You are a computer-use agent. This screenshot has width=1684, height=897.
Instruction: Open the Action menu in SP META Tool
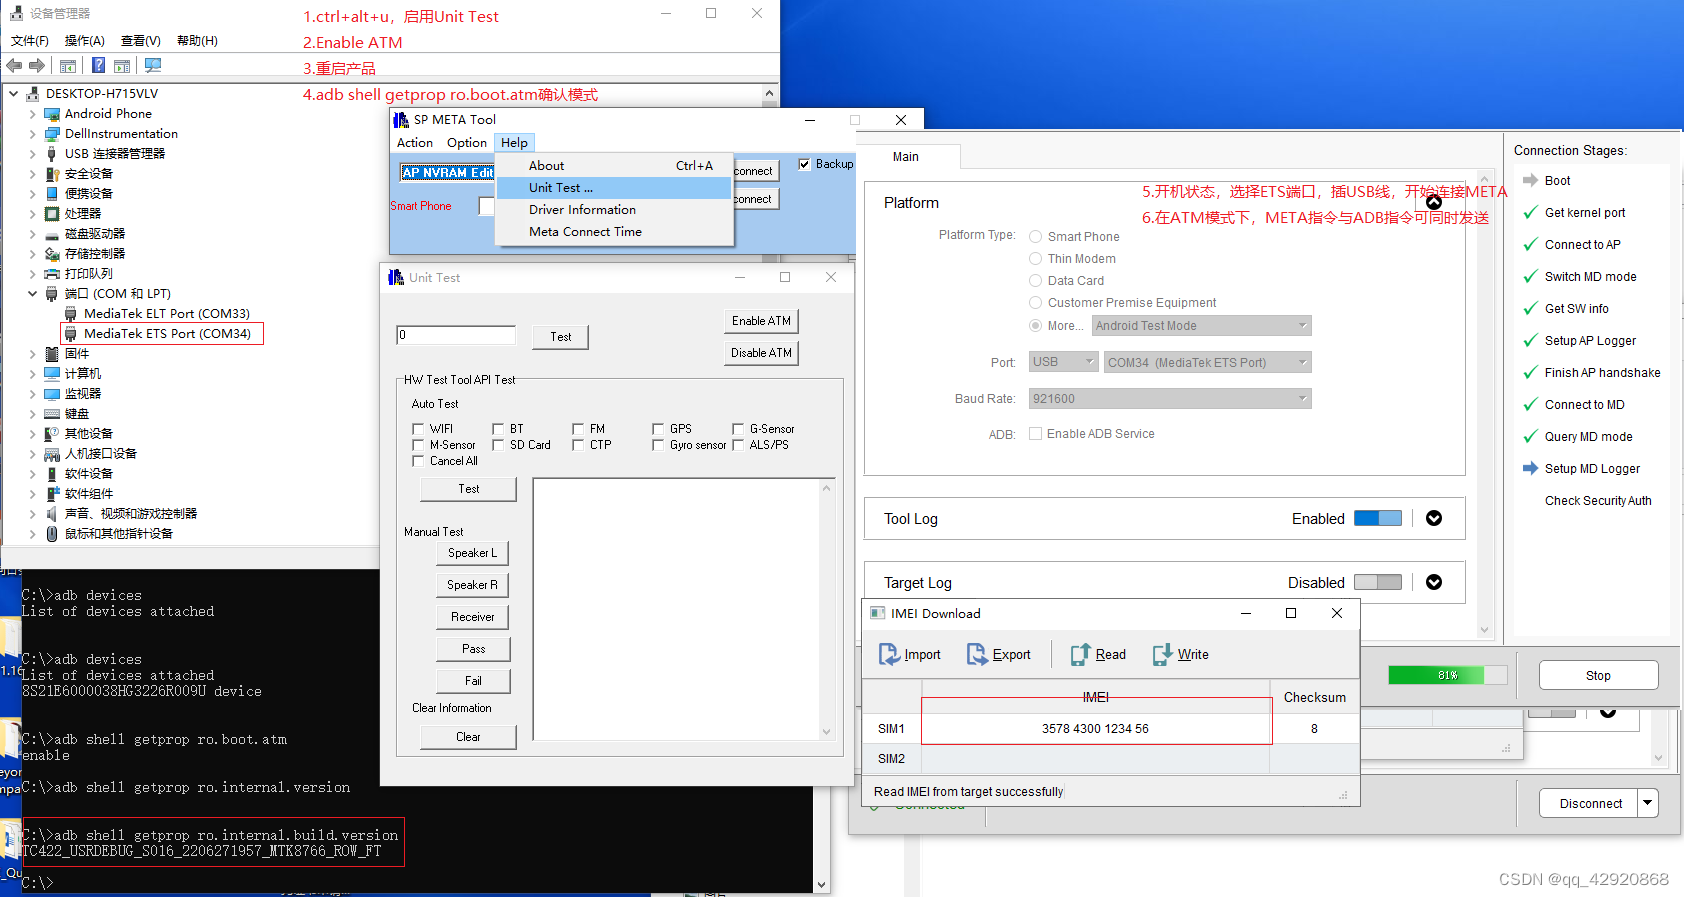pos(415,143)
